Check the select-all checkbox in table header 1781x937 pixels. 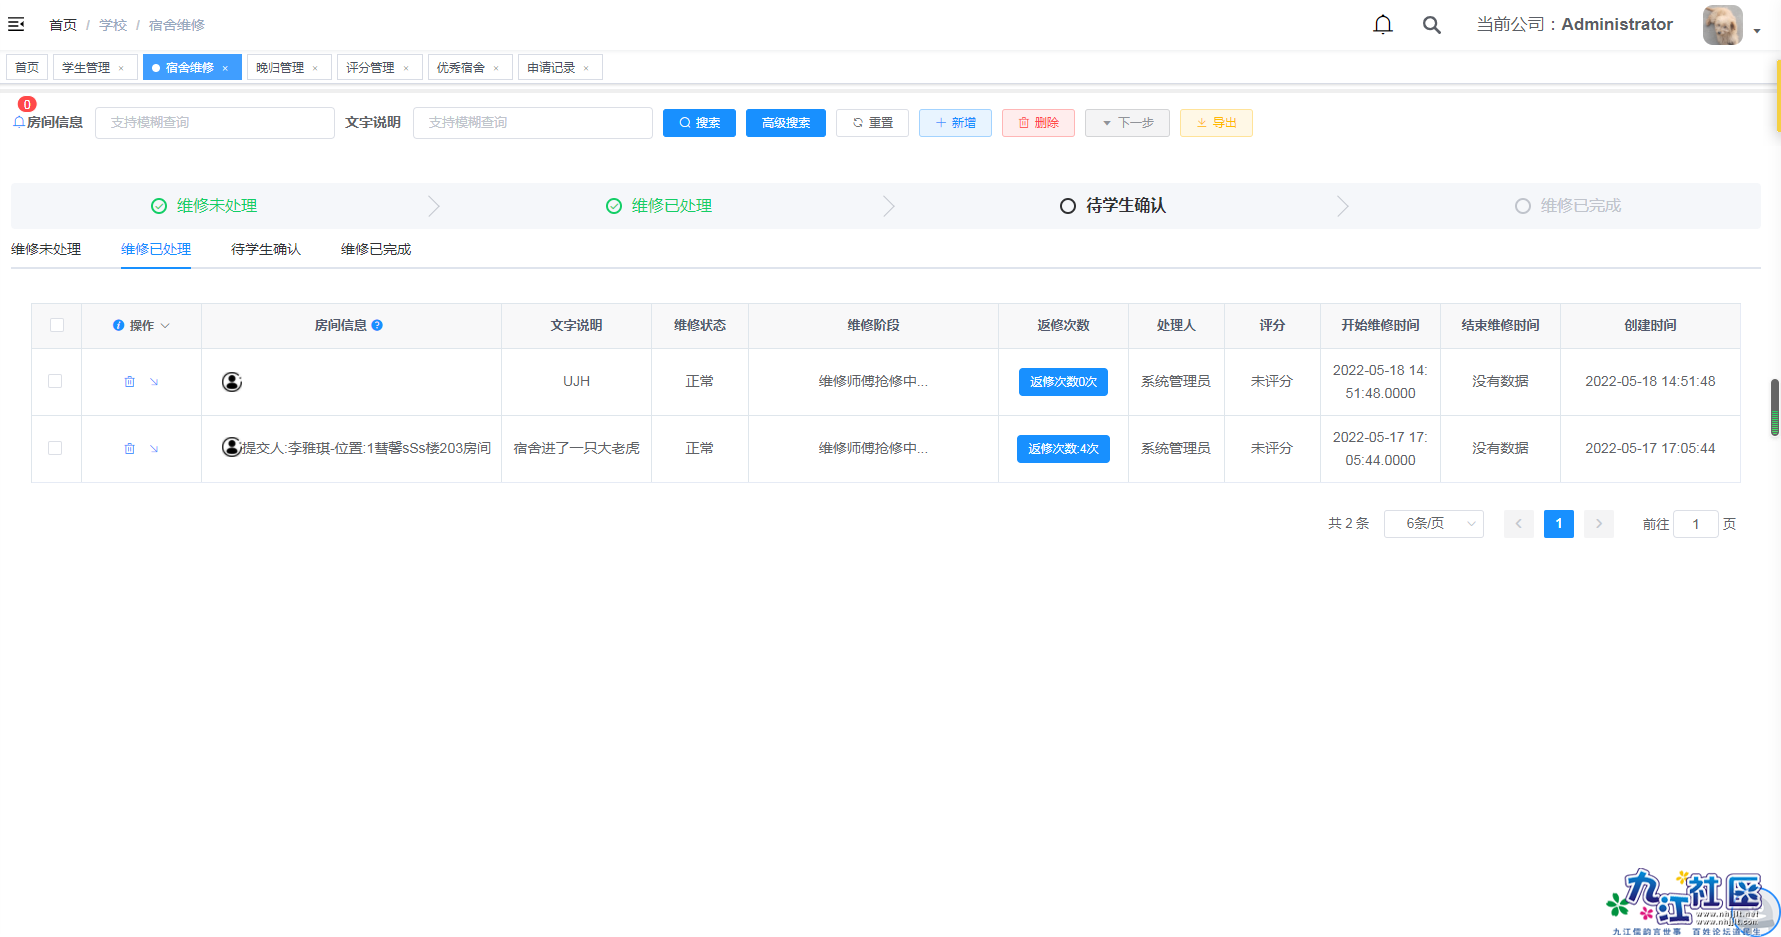57,325
